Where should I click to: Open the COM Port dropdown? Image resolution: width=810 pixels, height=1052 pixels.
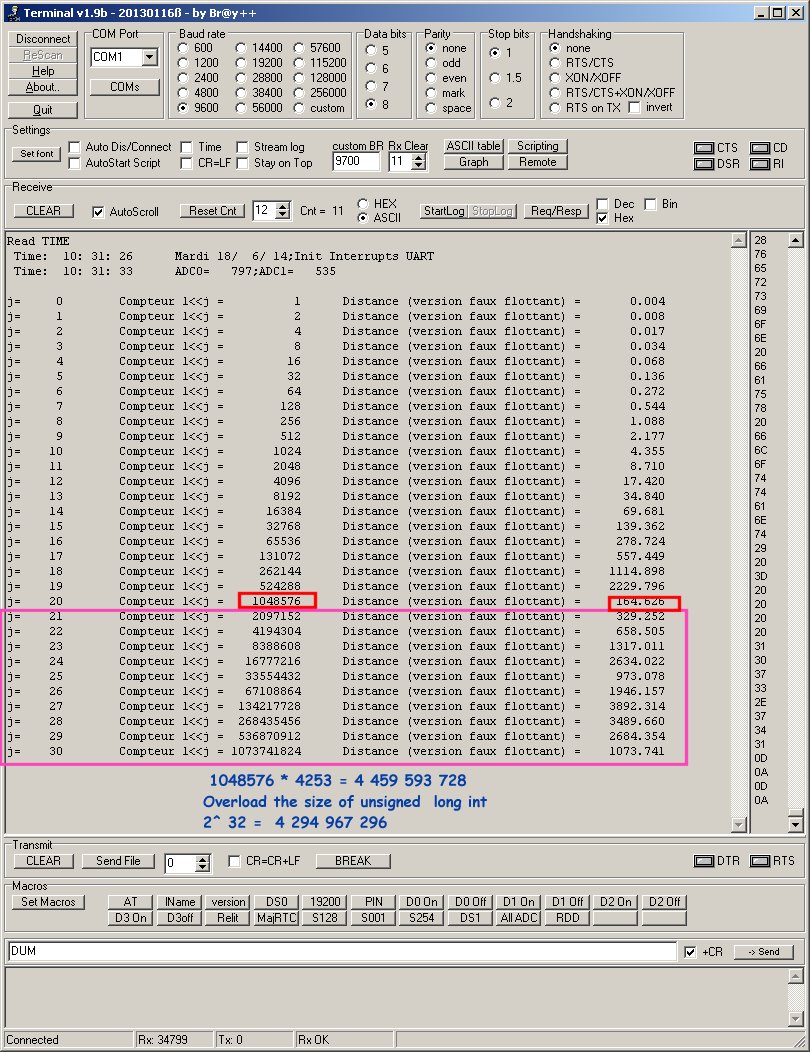(x=150, y=57)
